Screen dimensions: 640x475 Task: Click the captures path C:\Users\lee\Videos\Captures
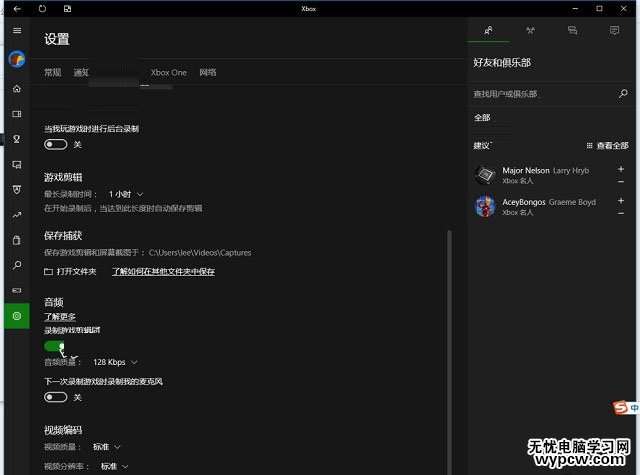click(x=200, y=253)
